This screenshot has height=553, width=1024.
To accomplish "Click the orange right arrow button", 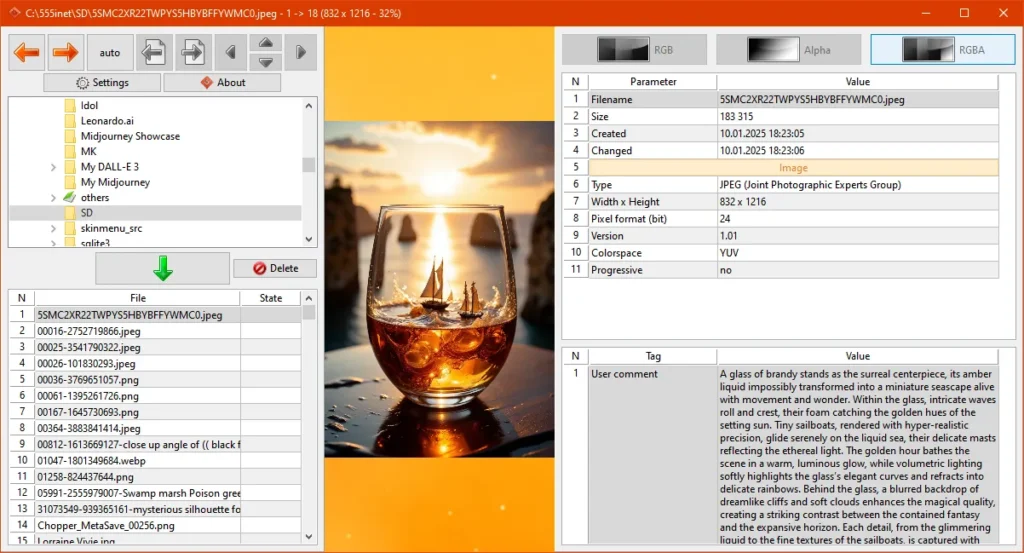I will (x=65, y=52).
